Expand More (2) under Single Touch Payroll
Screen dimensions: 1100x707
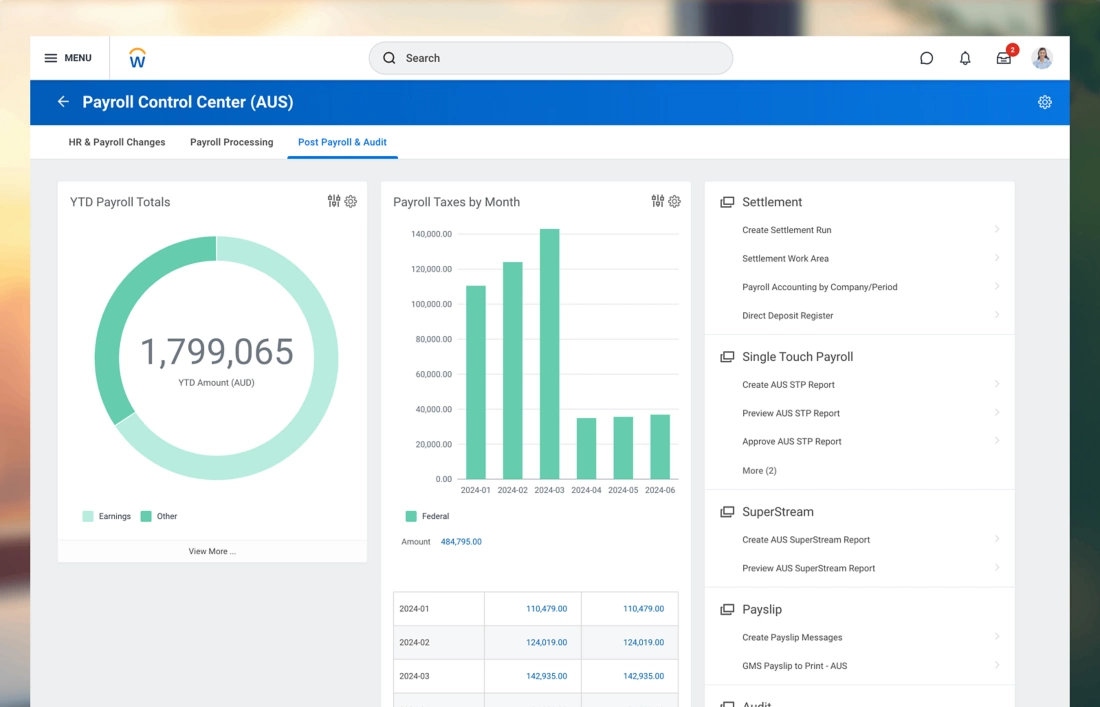[759, 470]
